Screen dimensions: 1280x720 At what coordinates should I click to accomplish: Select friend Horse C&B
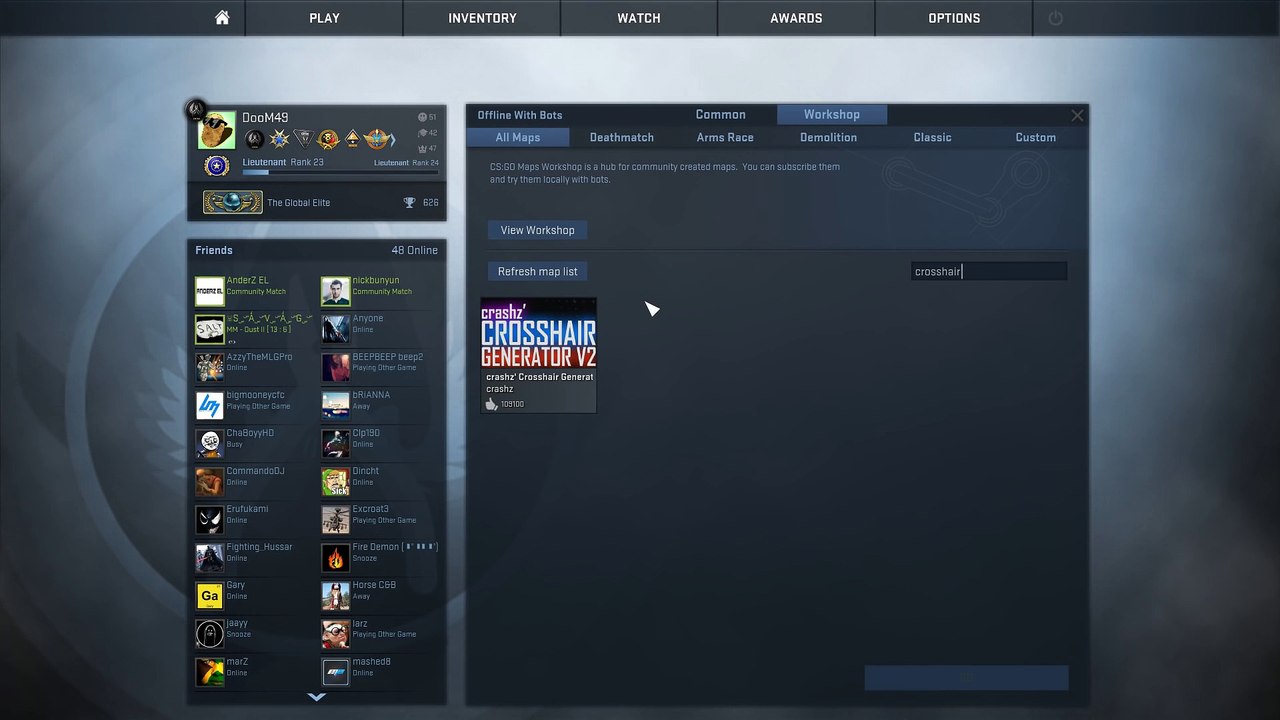tap(380, 596)
